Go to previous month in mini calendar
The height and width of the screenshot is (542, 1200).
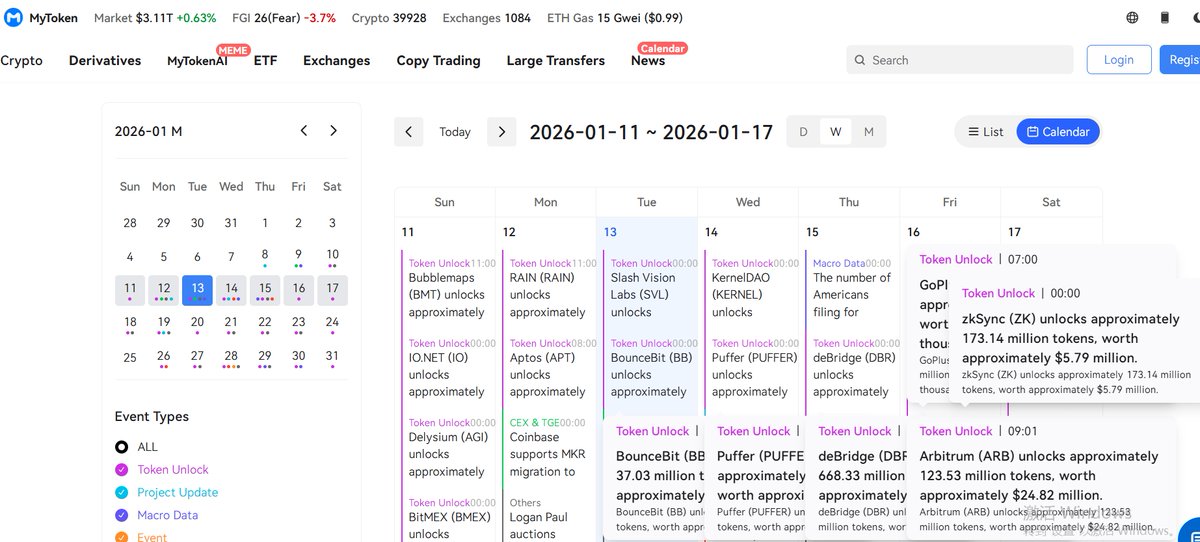[304, 131]
